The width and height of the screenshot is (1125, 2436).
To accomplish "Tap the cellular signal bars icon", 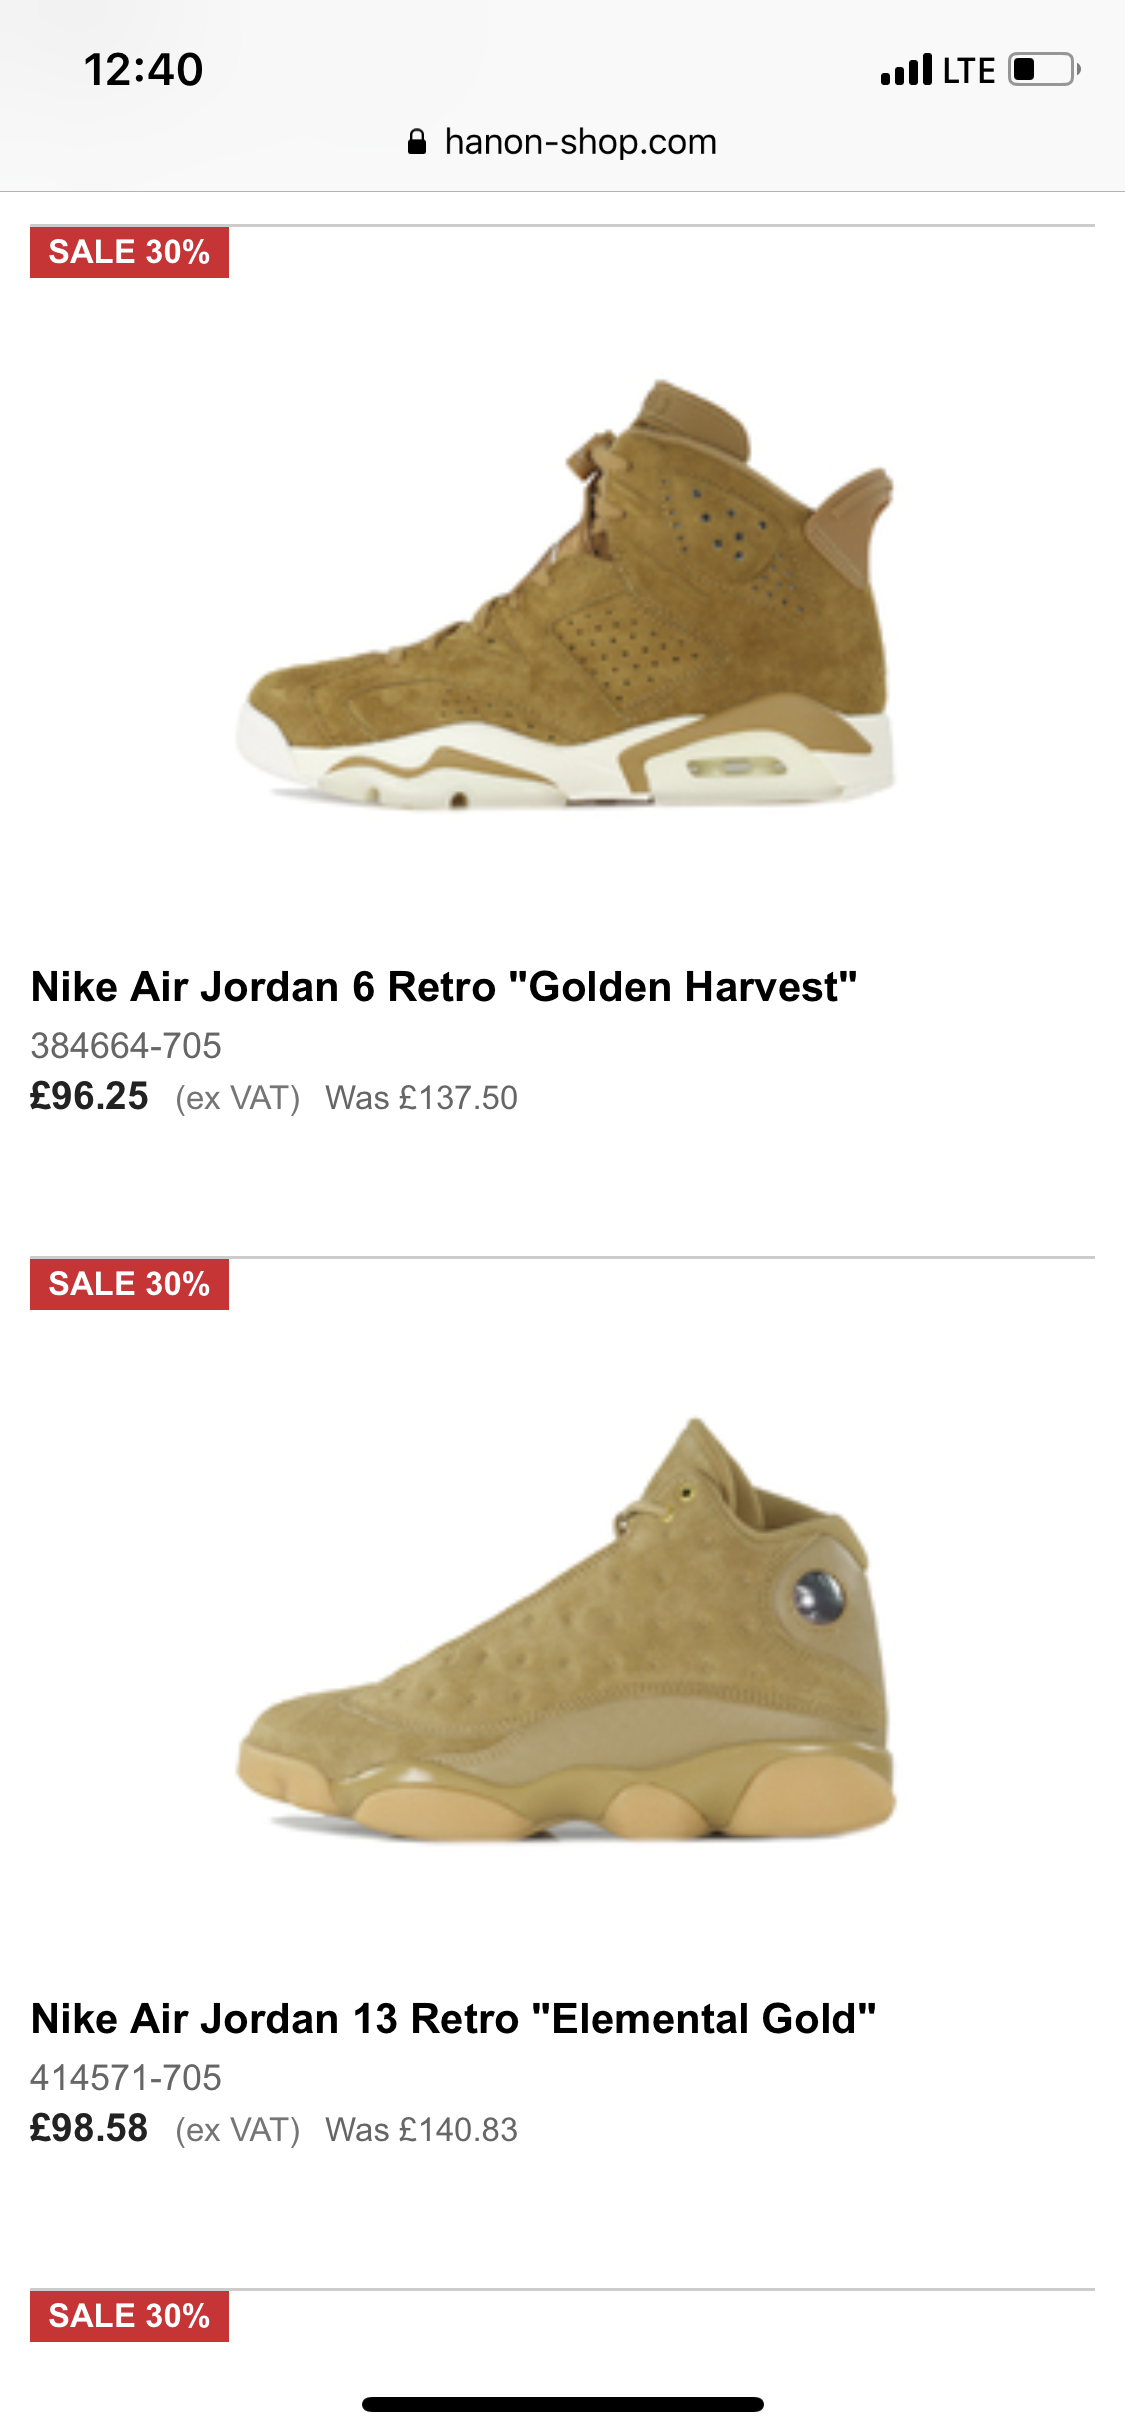I will pyautogui.click(x=906, y=70).
